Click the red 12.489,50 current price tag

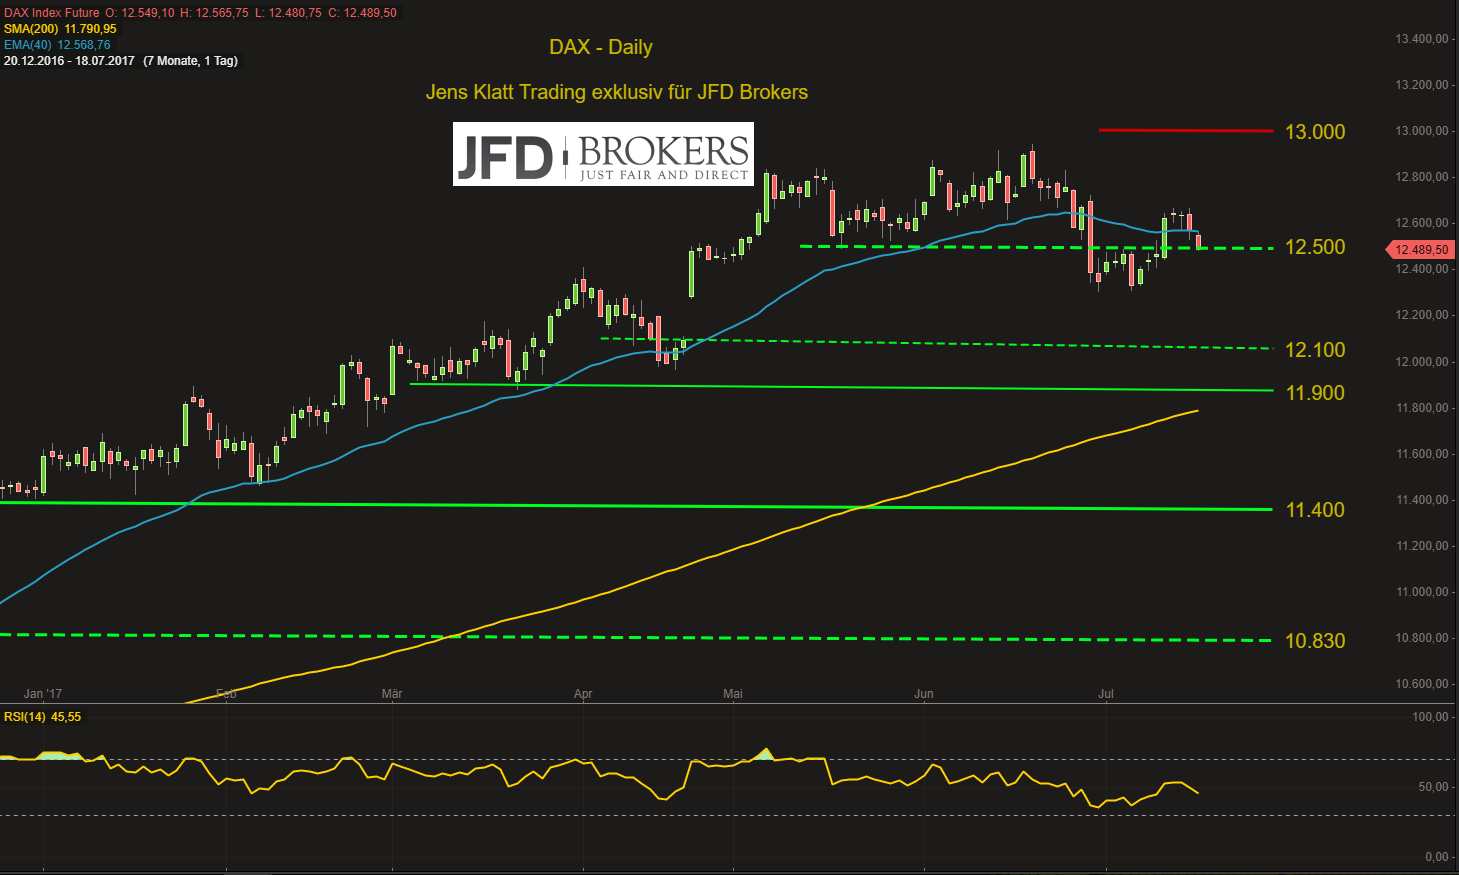click(1418, 250)
